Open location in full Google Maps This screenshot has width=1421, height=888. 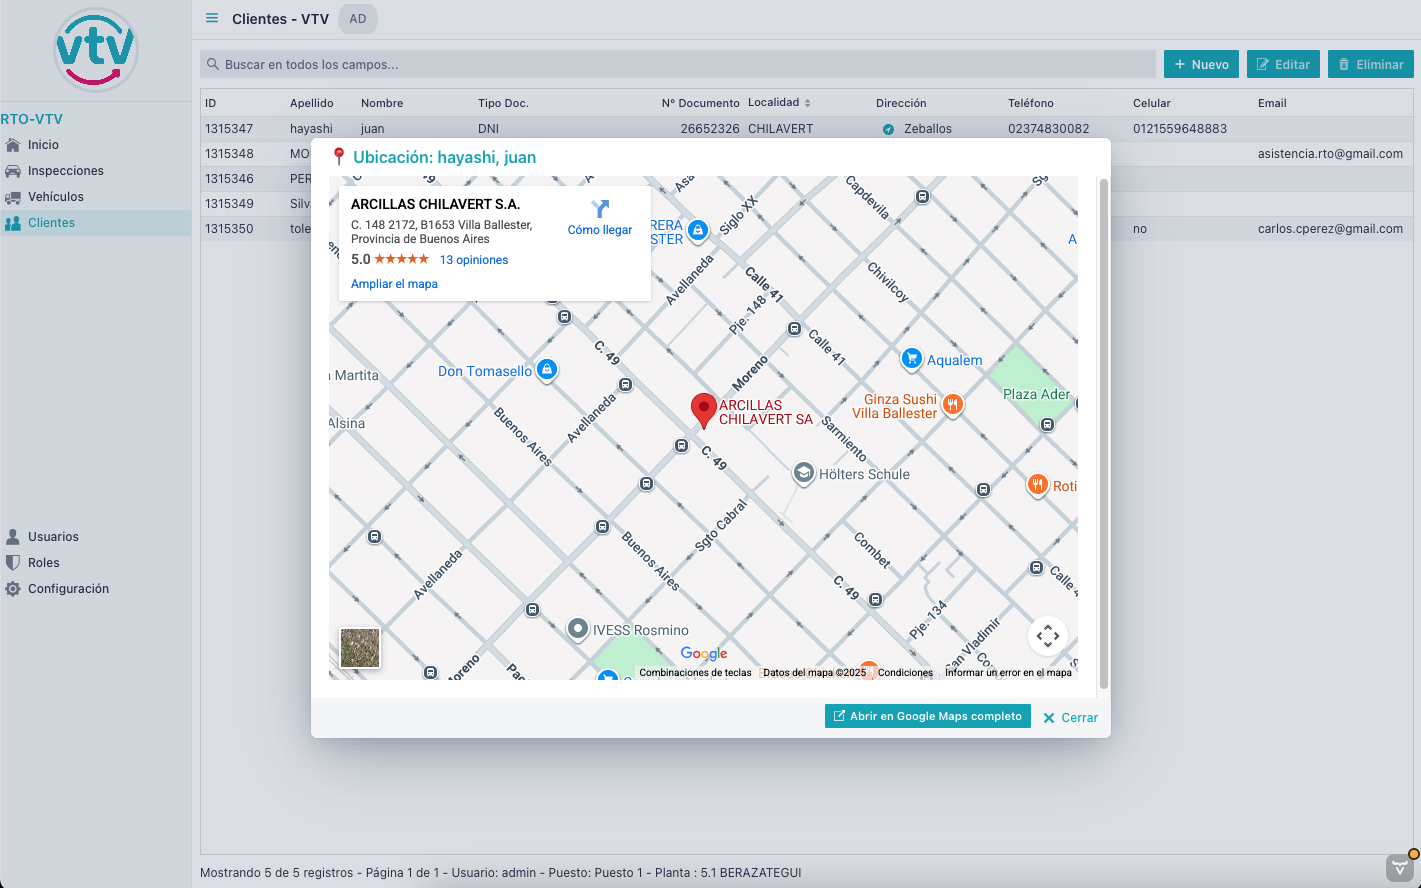point(927,716)
